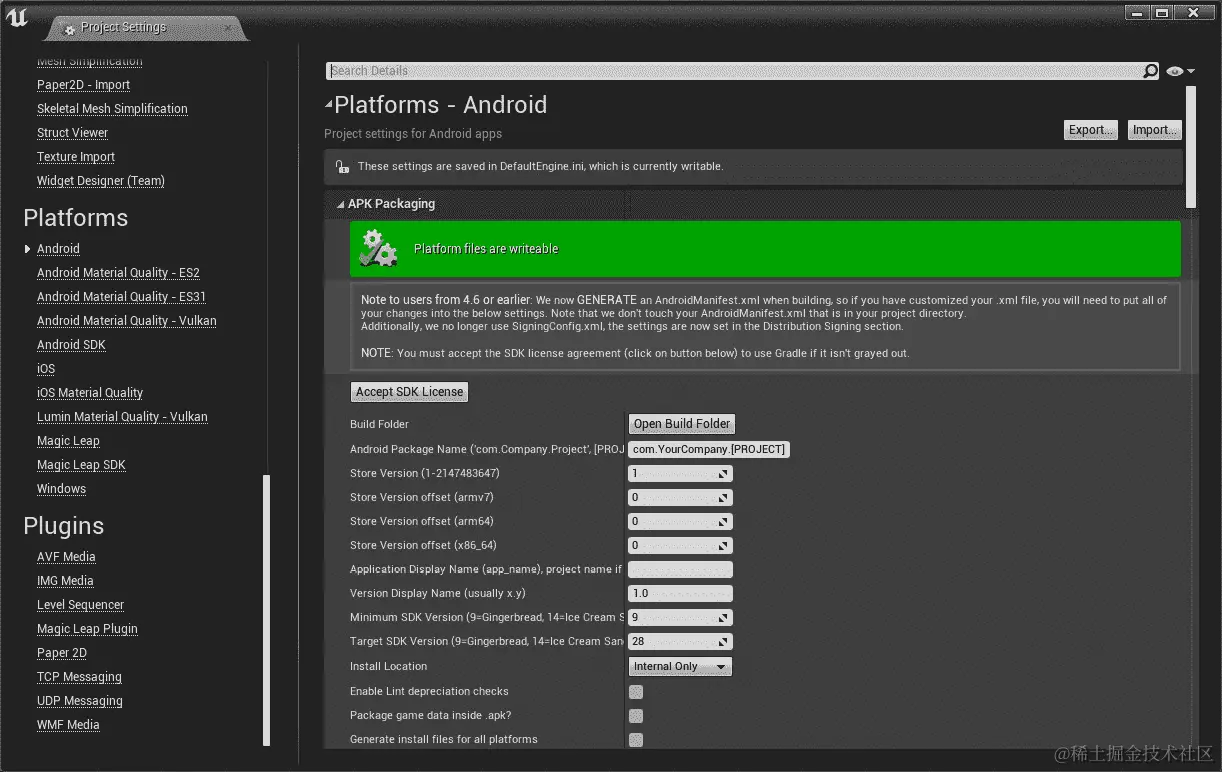Click Store Version offset (arm64) field

(x=680, y=521)
